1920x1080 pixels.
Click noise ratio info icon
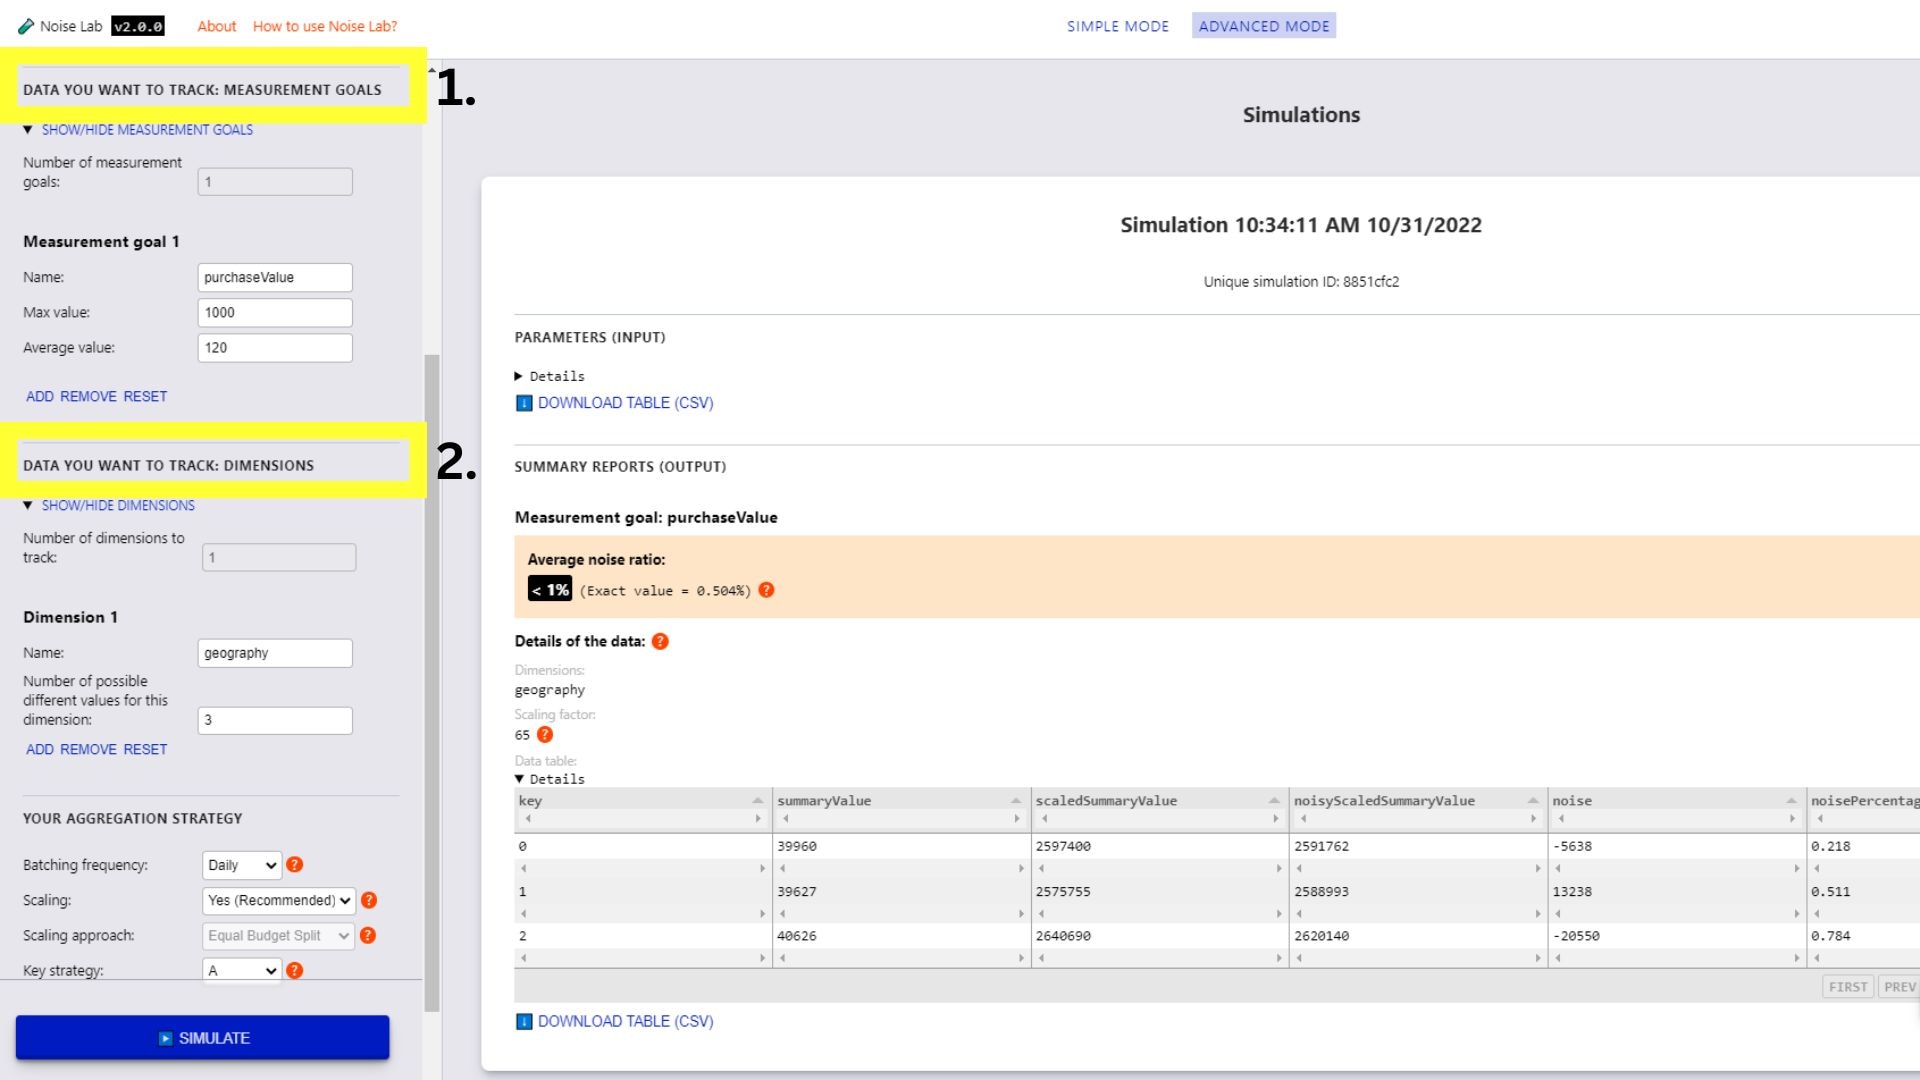tap(765, 589)
